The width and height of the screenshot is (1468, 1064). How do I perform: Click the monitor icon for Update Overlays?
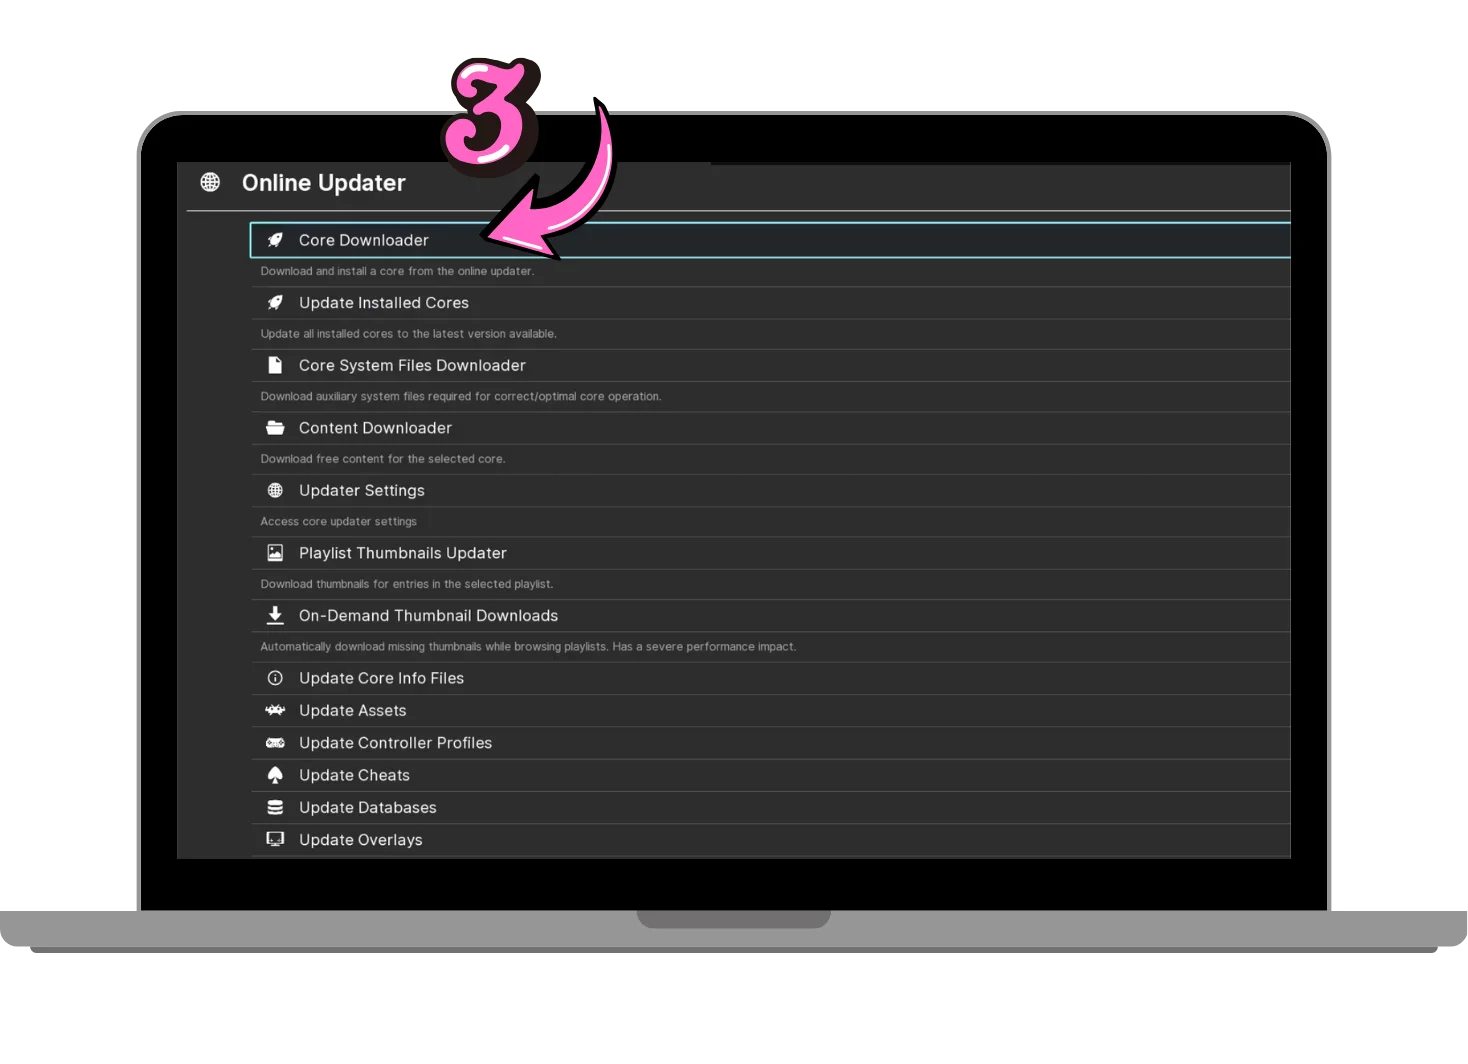pos(275,839)
